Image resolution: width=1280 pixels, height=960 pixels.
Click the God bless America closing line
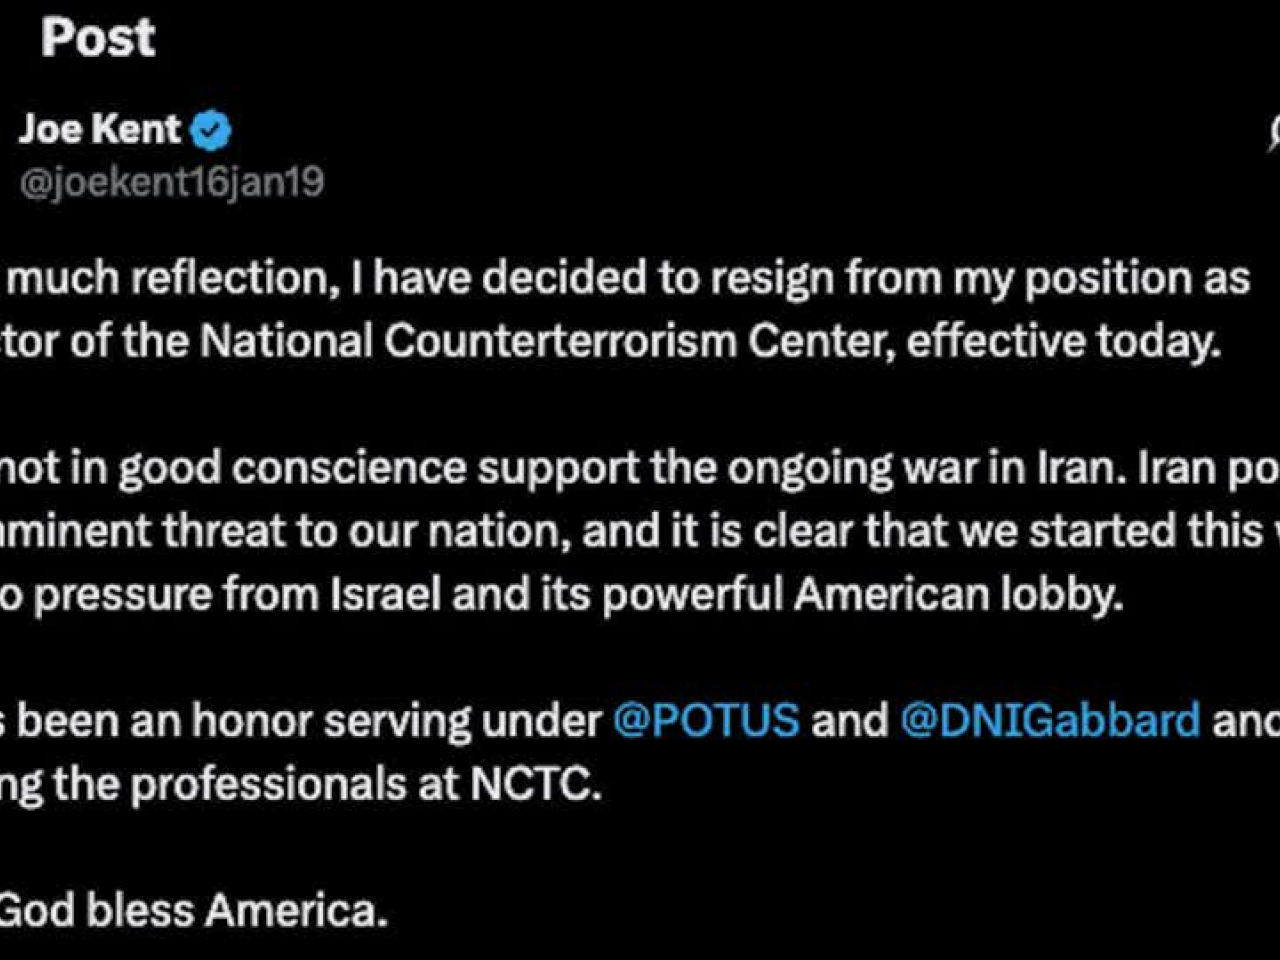click(x=192, y=910)
